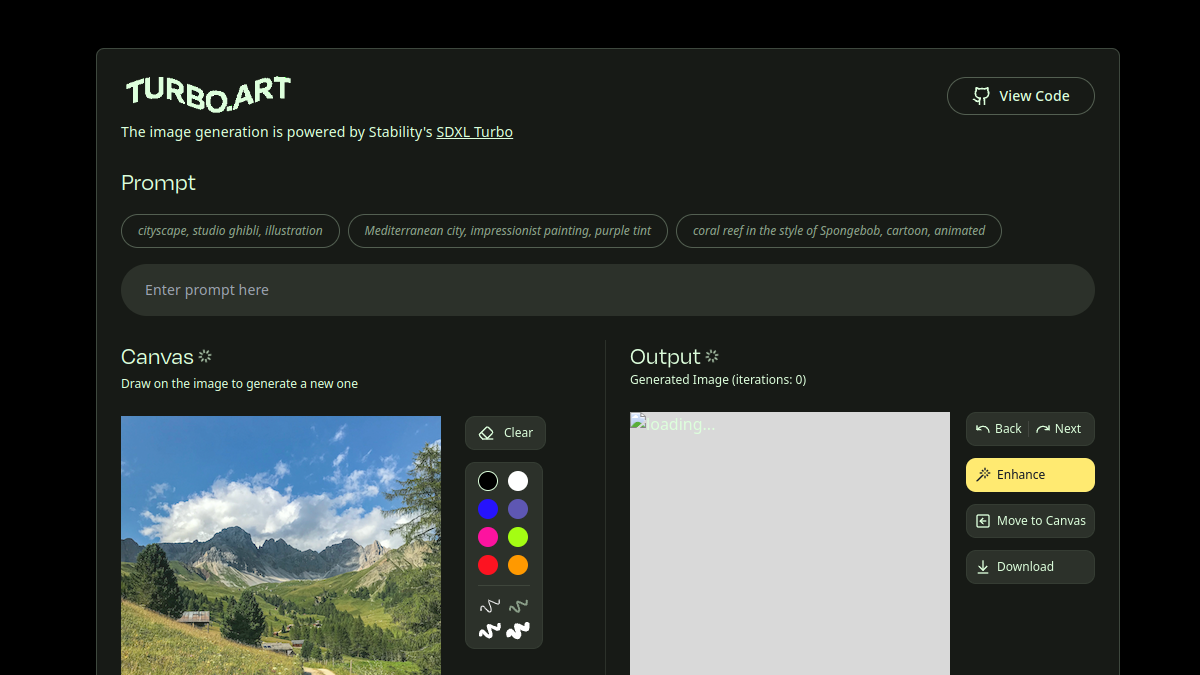This screenshot has height=675, width=1200.
Task: Select the pink color swatch
Action: click(488, 537)
